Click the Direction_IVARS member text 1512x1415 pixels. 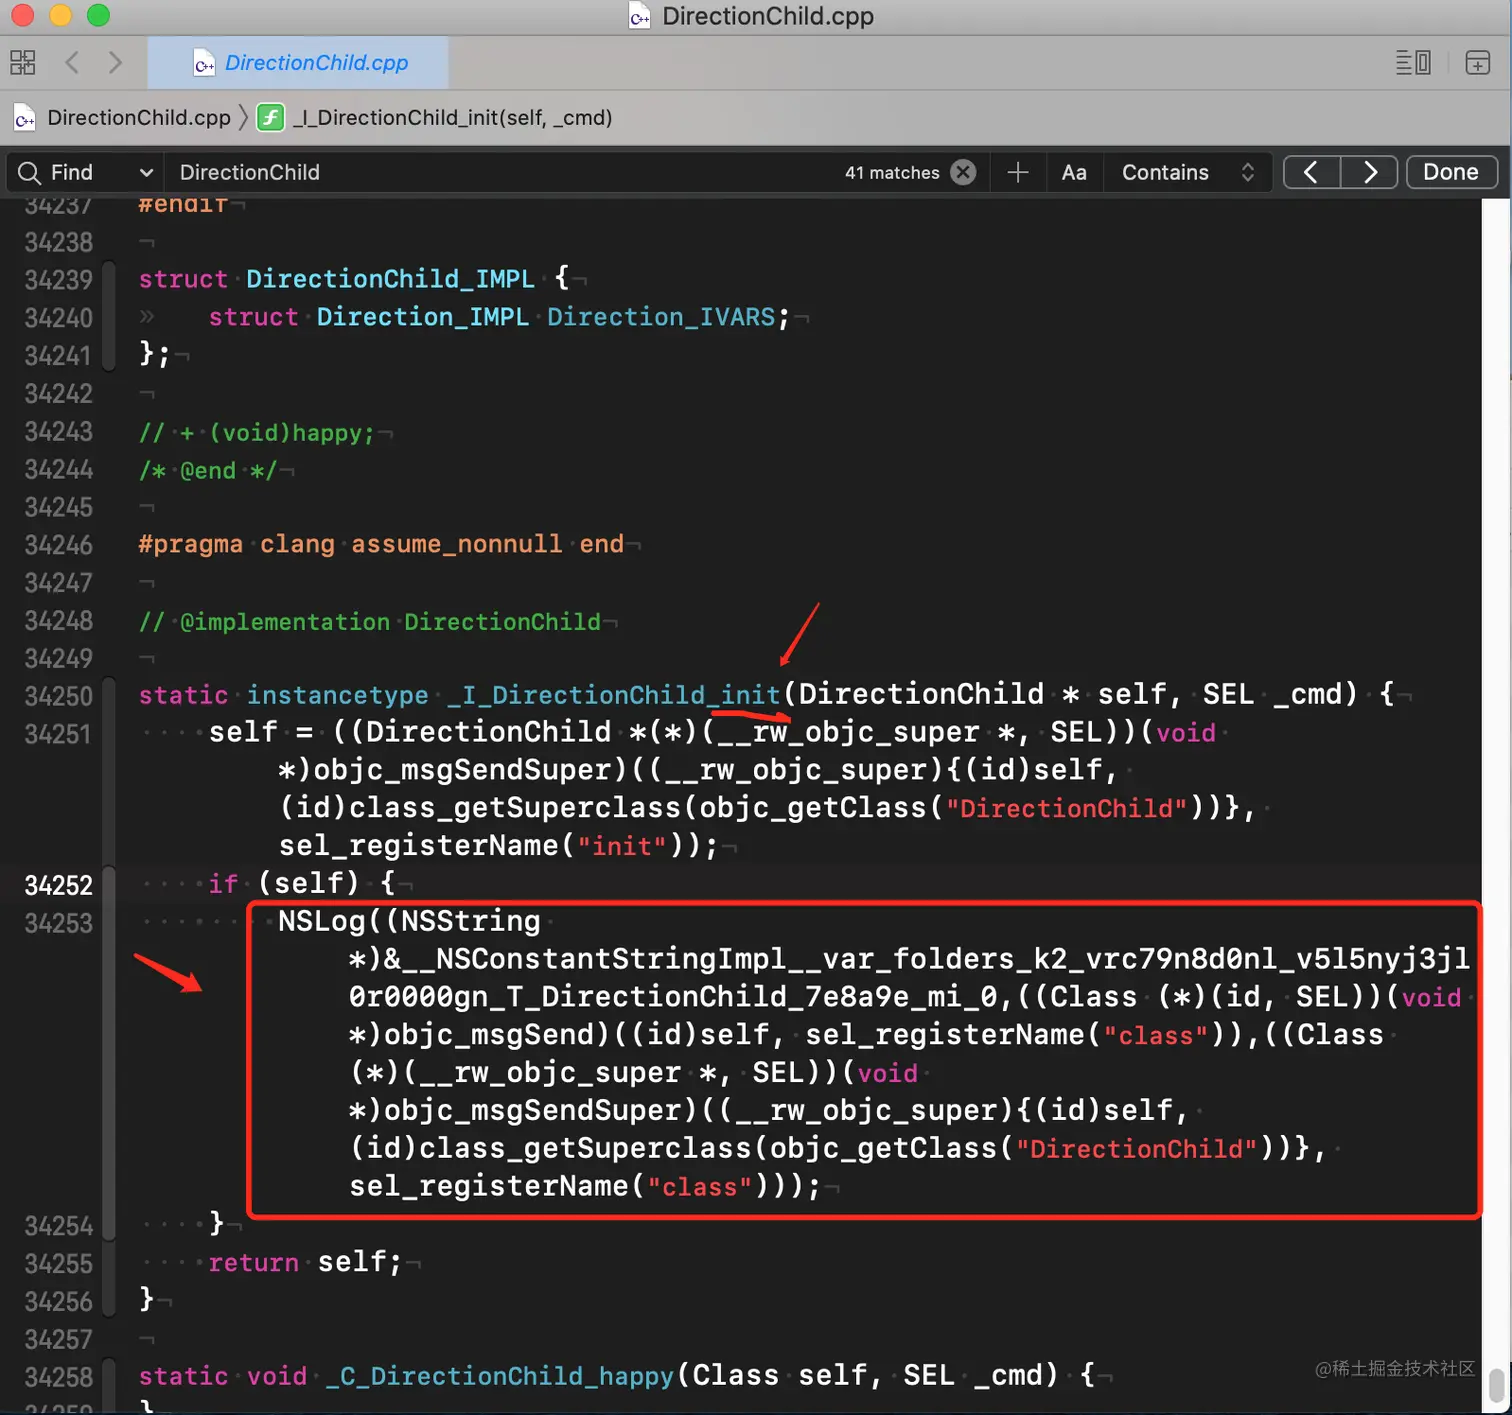661,317
